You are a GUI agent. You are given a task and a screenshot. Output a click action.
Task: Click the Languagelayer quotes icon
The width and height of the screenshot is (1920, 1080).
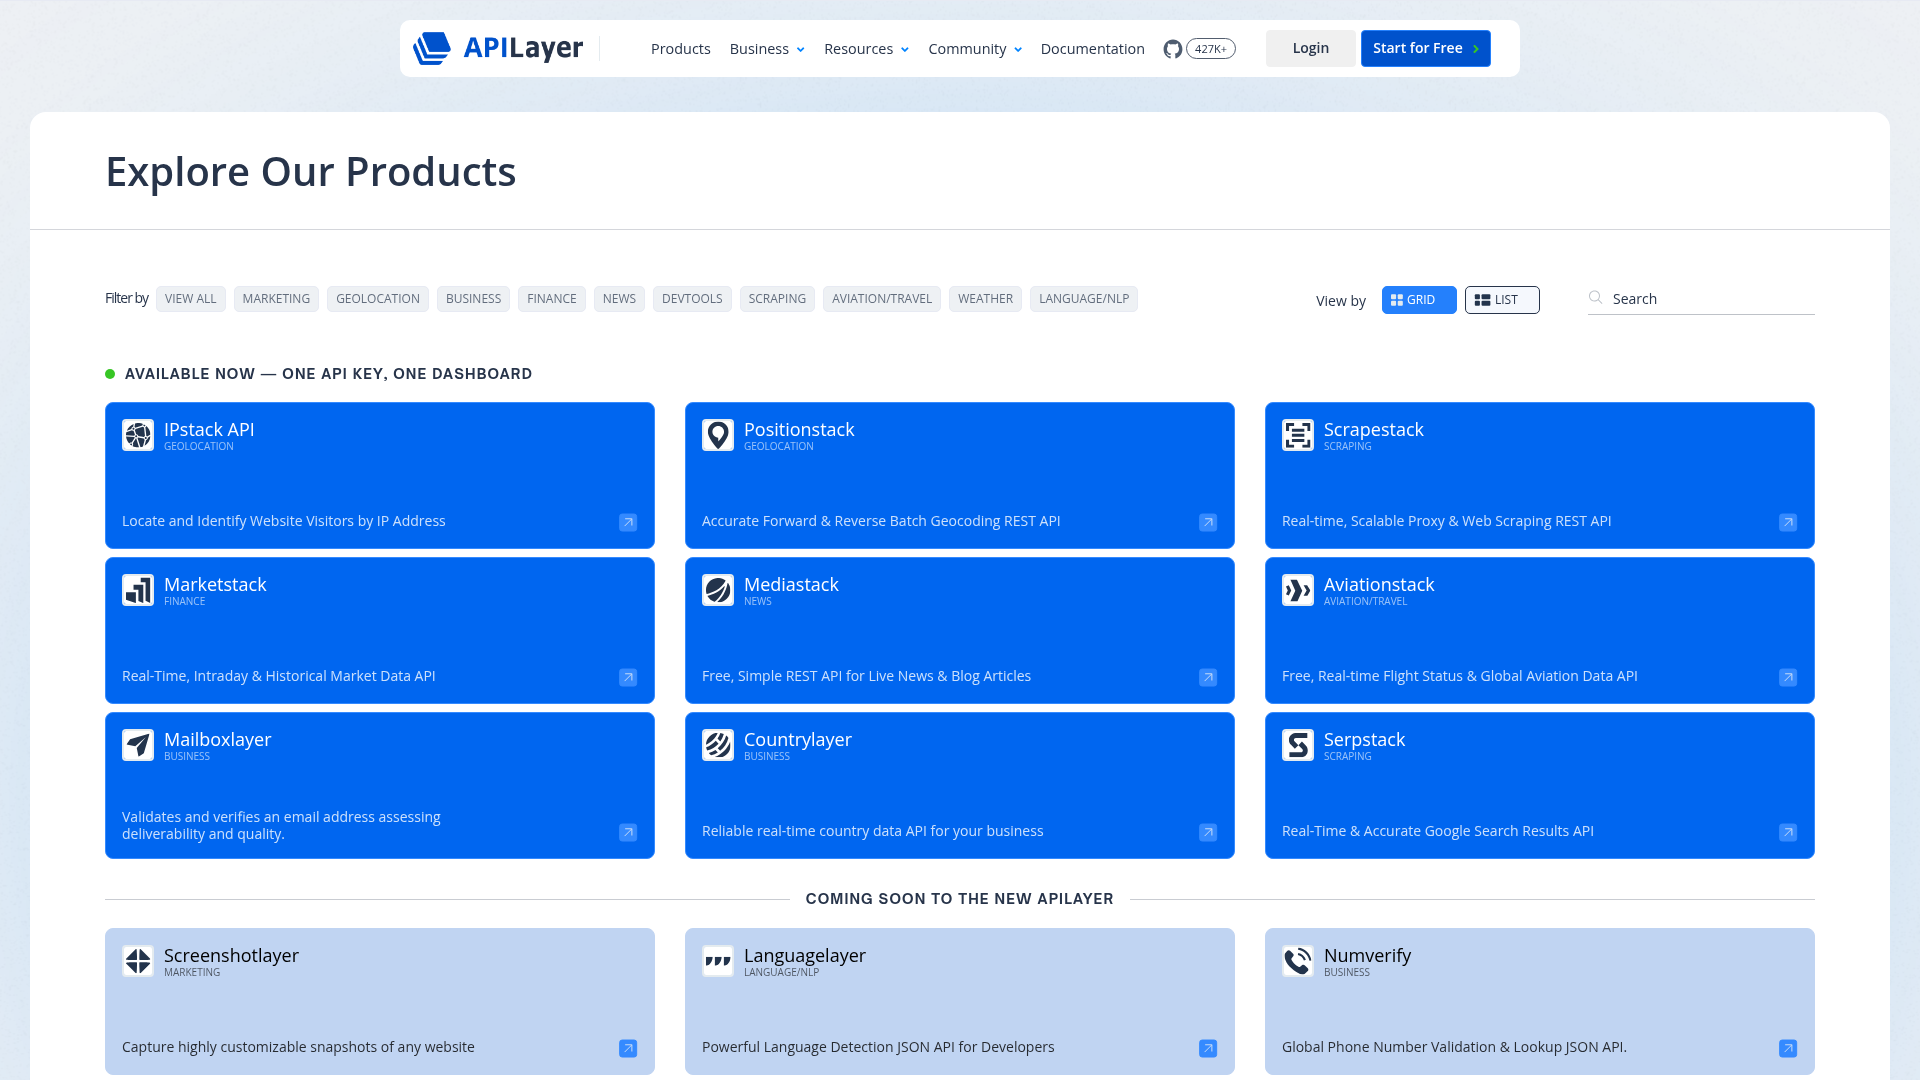pyautogui.click(x=718, y=961)
